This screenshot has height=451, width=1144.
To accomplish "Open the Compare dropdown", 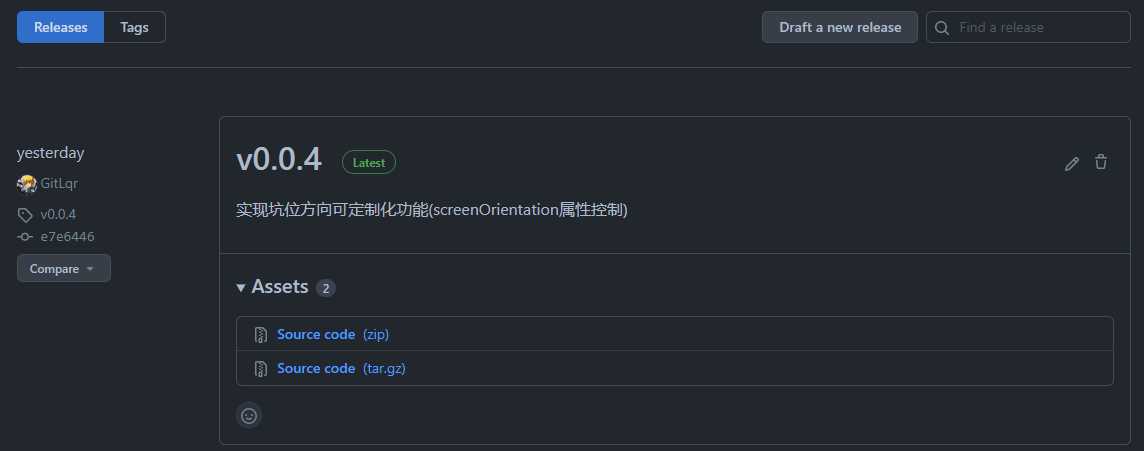I will pos(64,268).
